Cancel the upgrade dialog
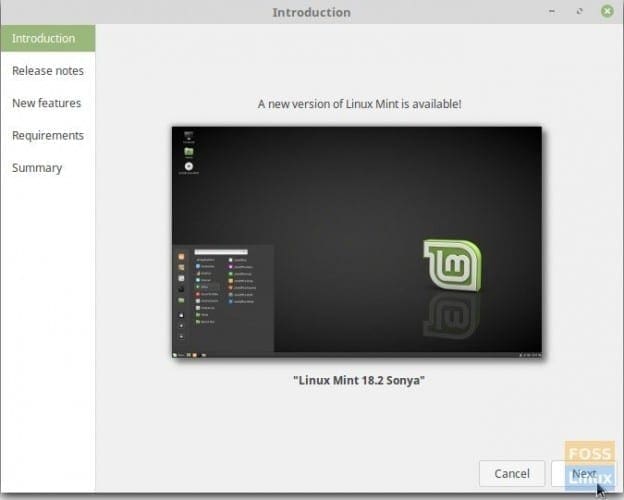Viewport: 624px width, 500px height. 512,473
